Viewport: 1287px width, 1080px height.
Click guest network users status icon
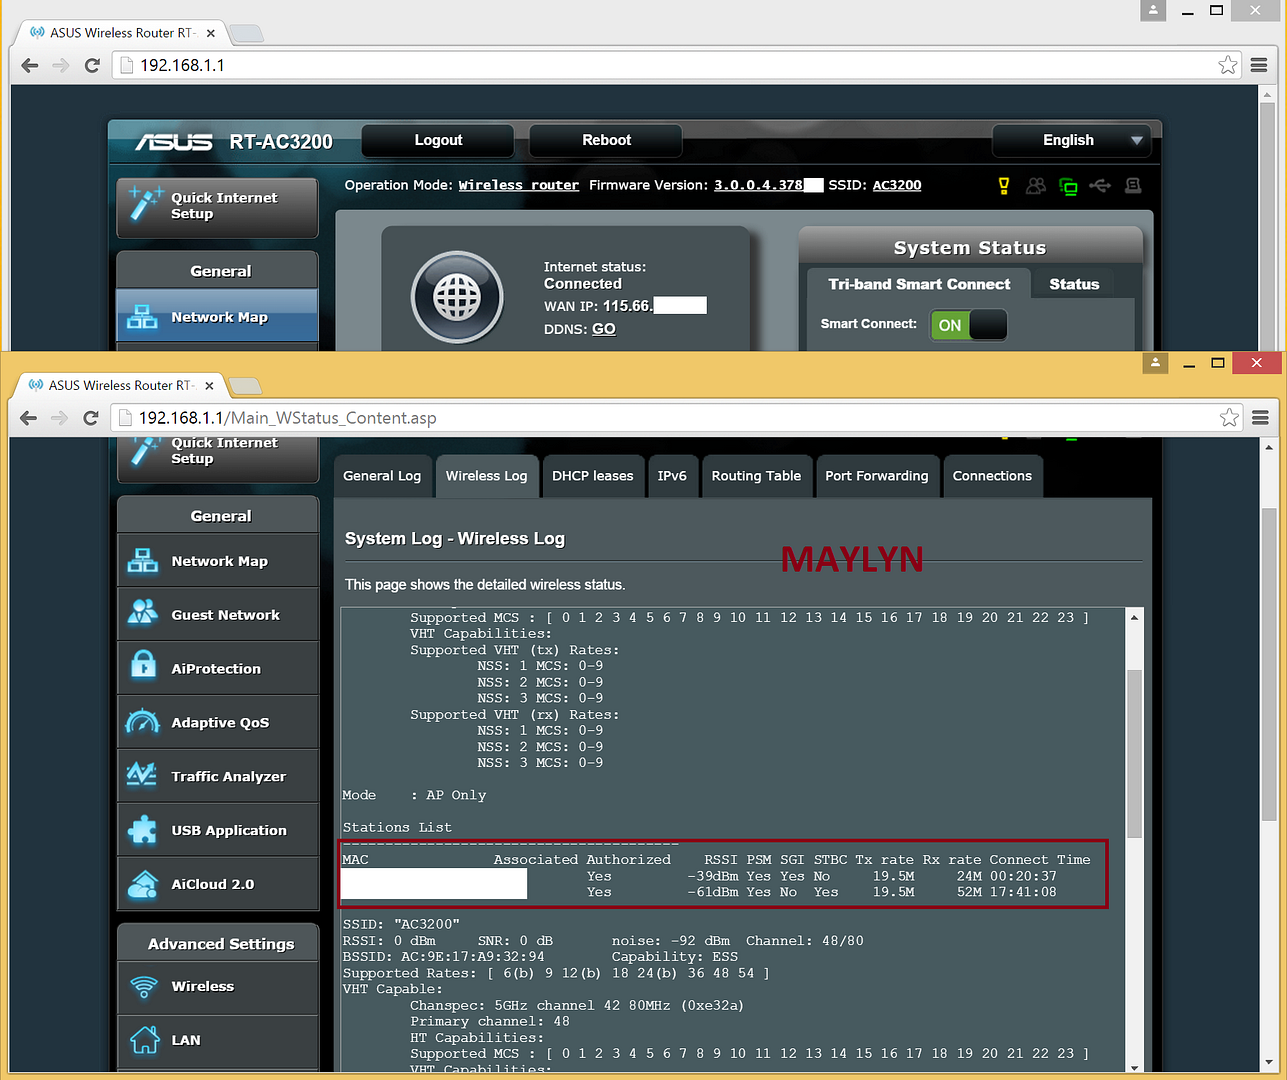tap(1036, 186)
